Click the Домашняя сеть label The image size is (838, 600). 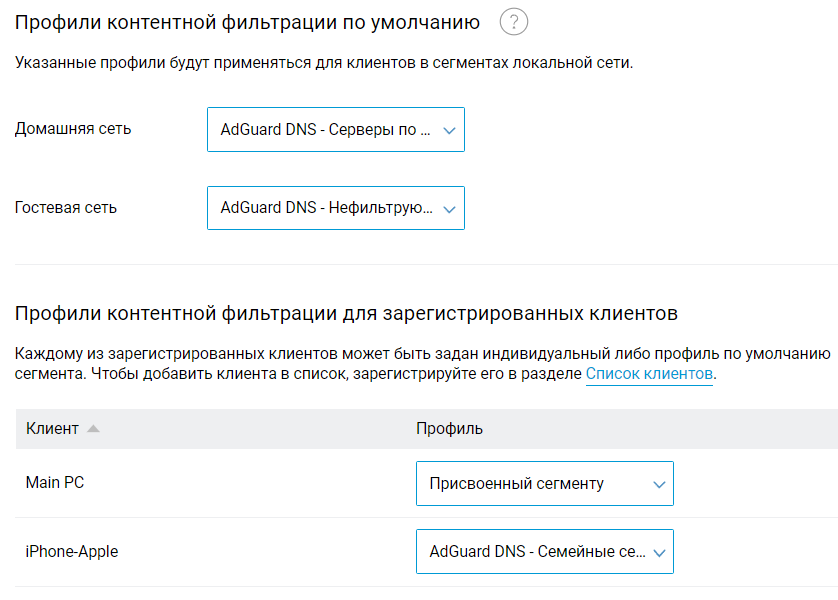73,129
